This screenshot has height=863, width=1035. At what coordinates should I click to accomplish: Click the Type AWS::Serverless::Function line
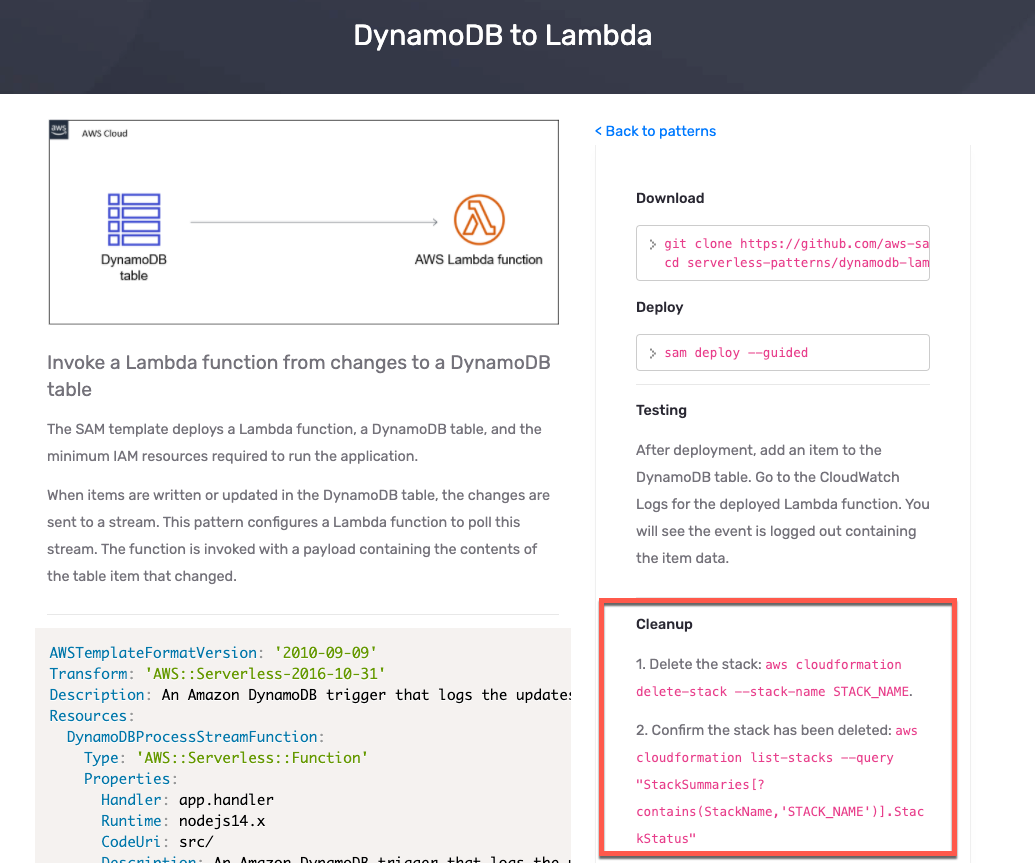pyautogui.click(x=226, y=757)
